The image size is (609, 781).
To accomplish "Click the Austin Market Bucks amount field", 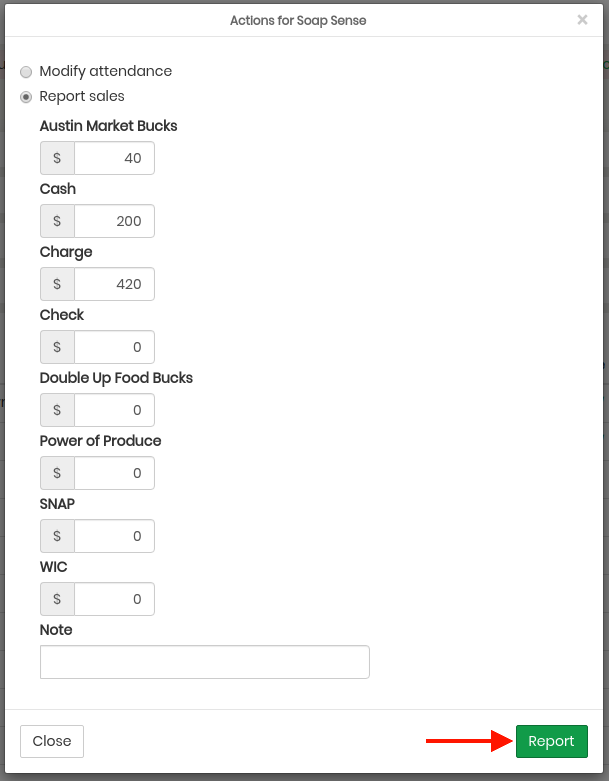I will click(115, 158).
